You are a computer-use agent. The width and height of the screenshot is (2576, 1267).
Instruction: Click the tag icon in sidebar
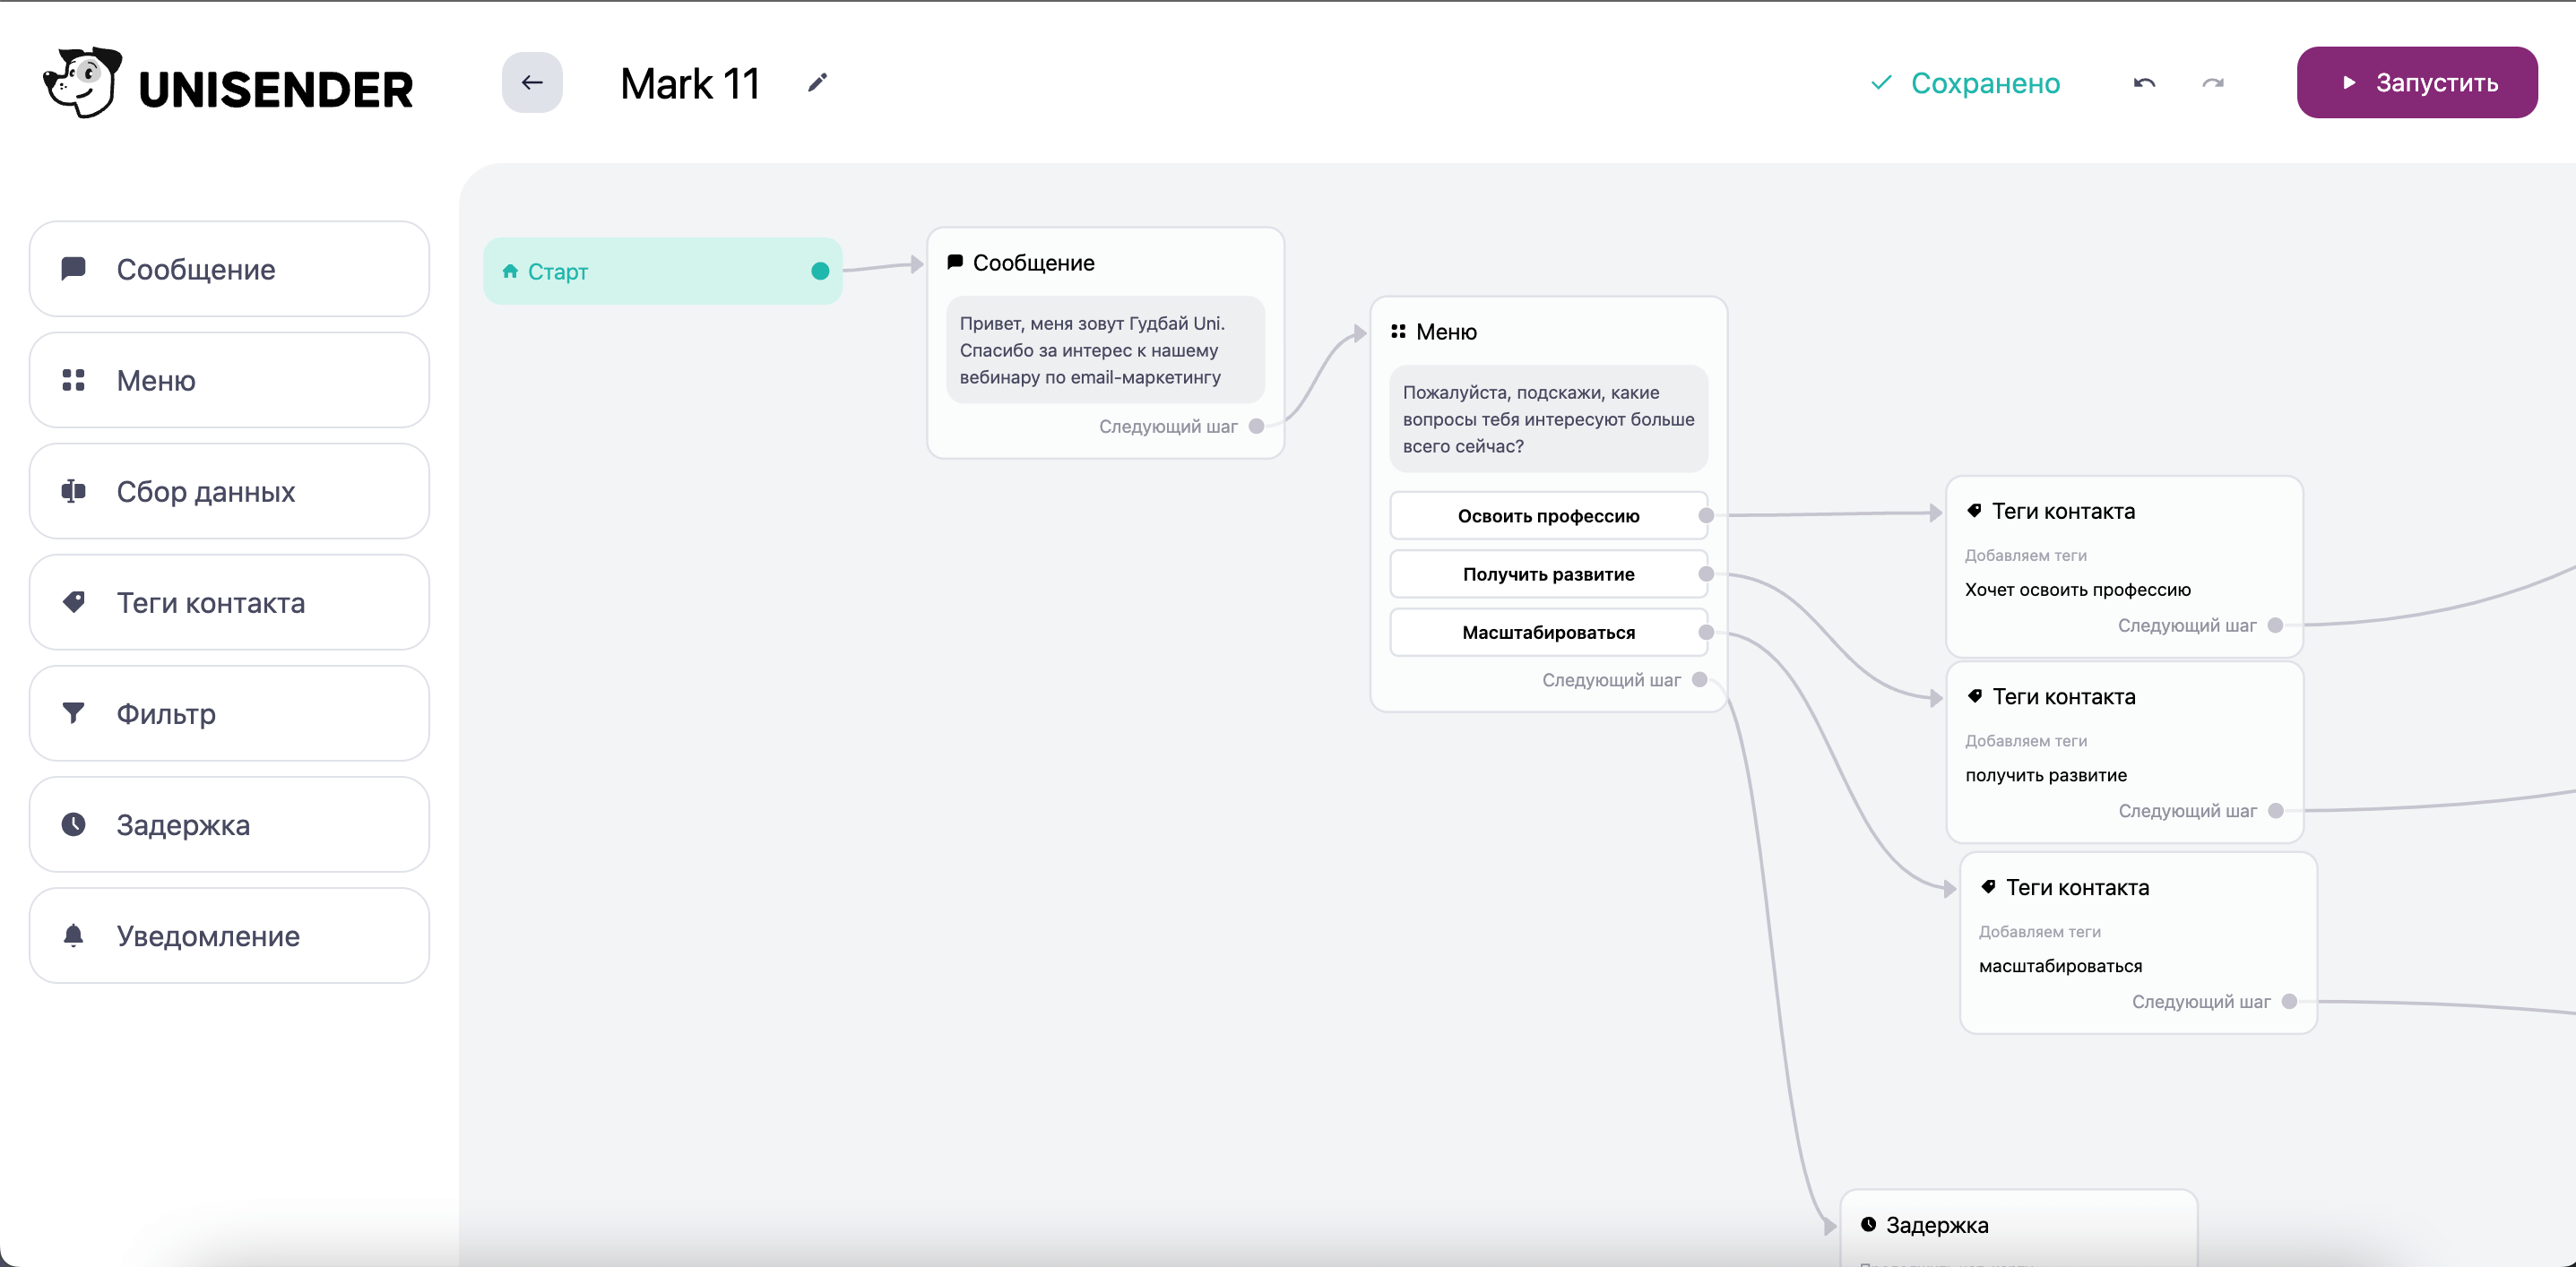(73, 602)
